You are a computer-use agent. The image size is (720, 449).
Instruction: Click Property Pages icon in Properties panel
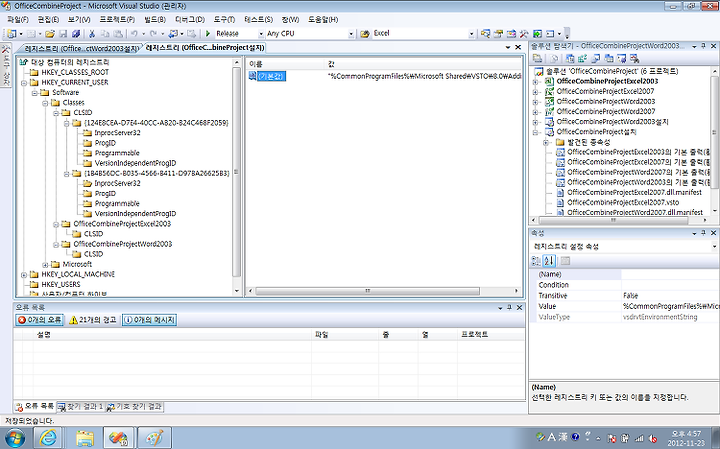[565, 261]
